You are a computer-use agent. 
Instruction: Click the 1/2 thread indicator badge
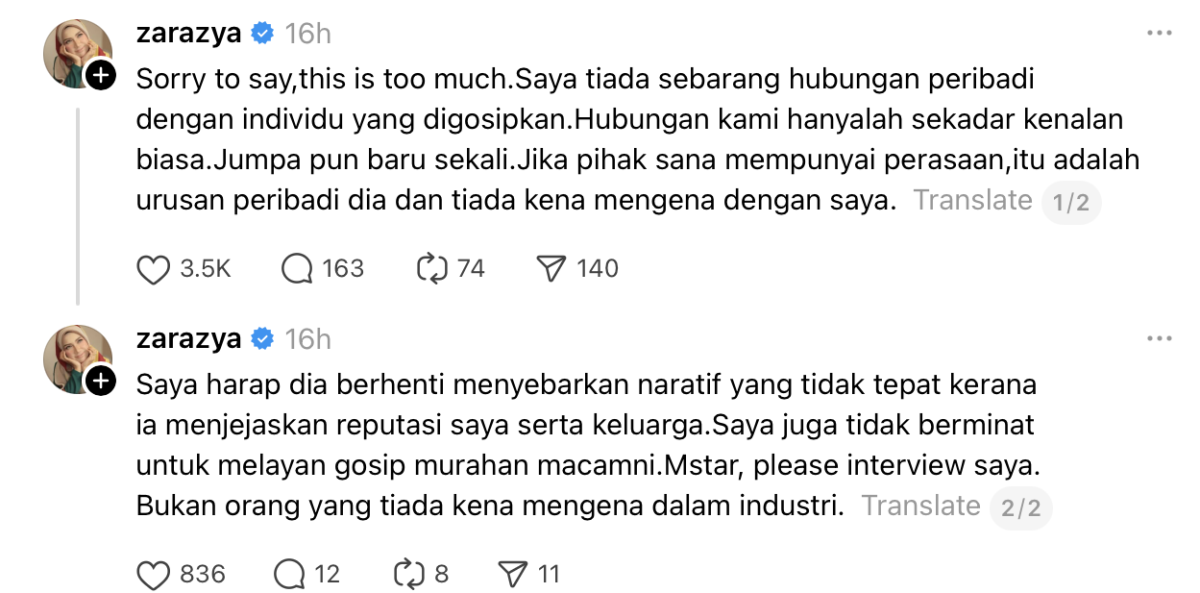pyautogui.click(x=1071, y=203)
